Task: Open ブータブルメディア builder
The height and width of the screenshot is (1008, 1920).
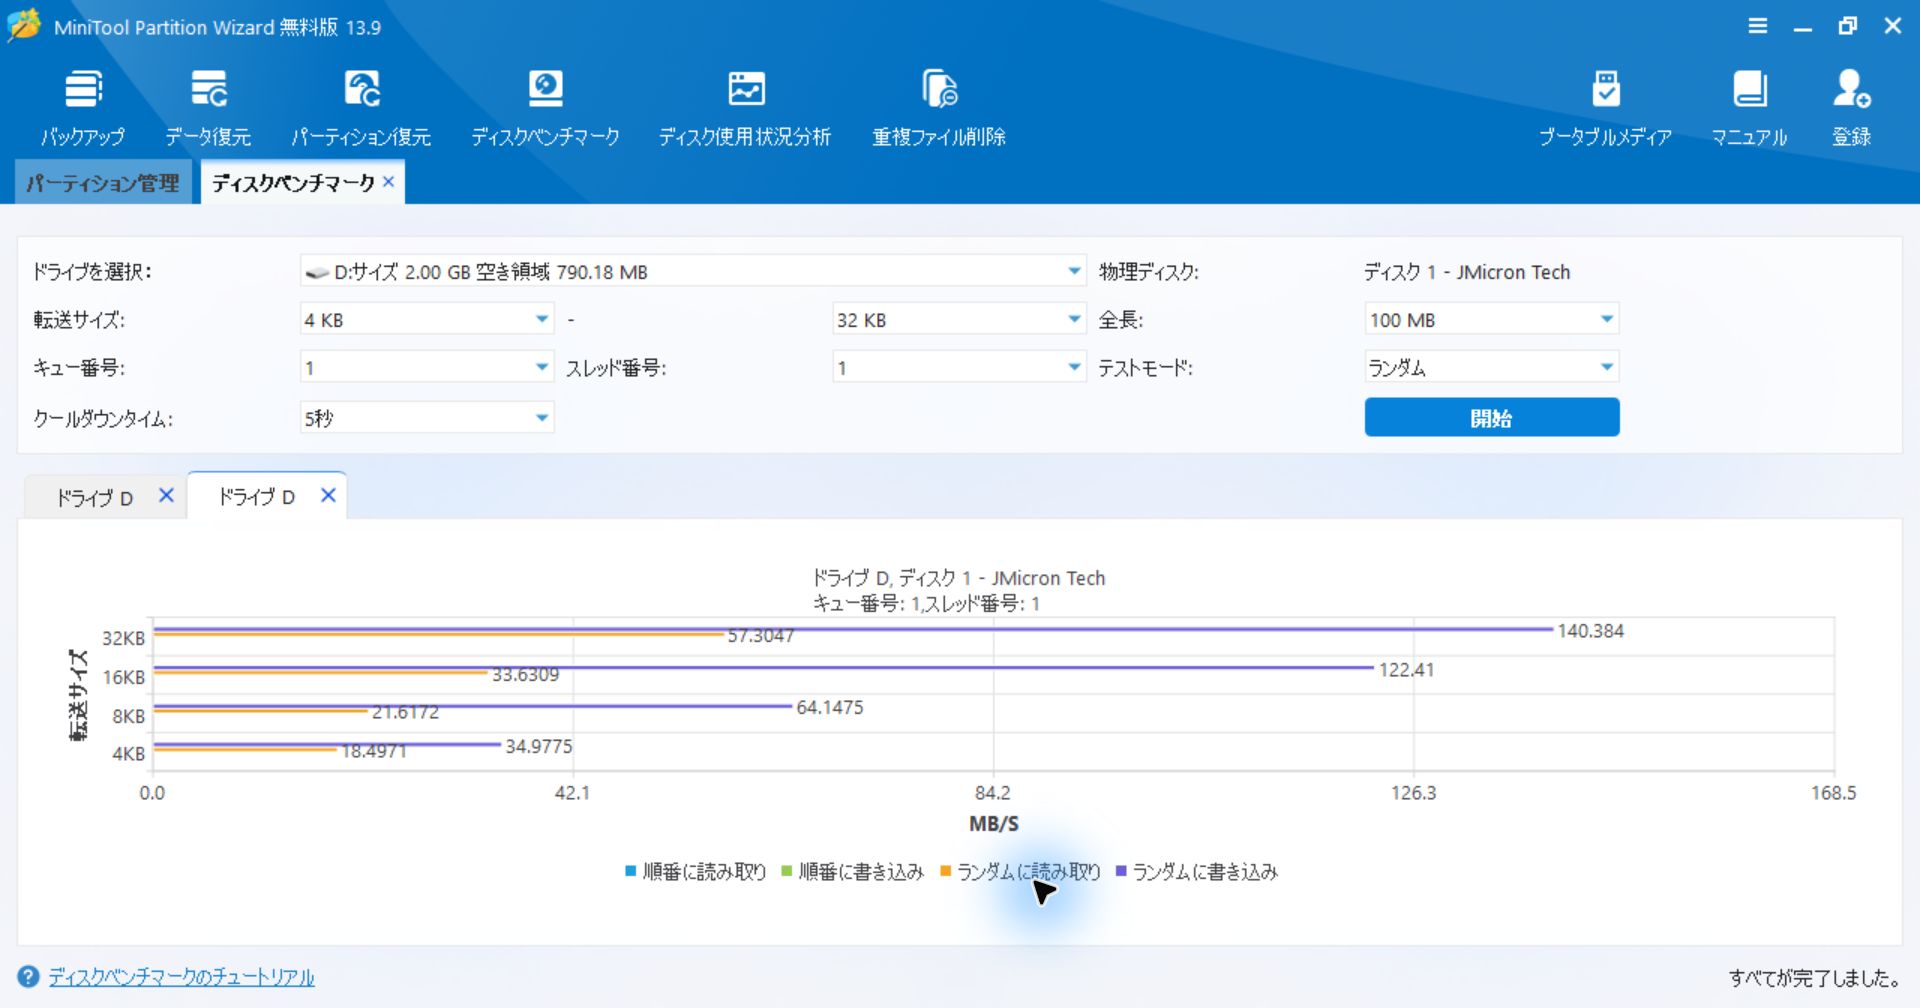Action: coord(1605,108)
